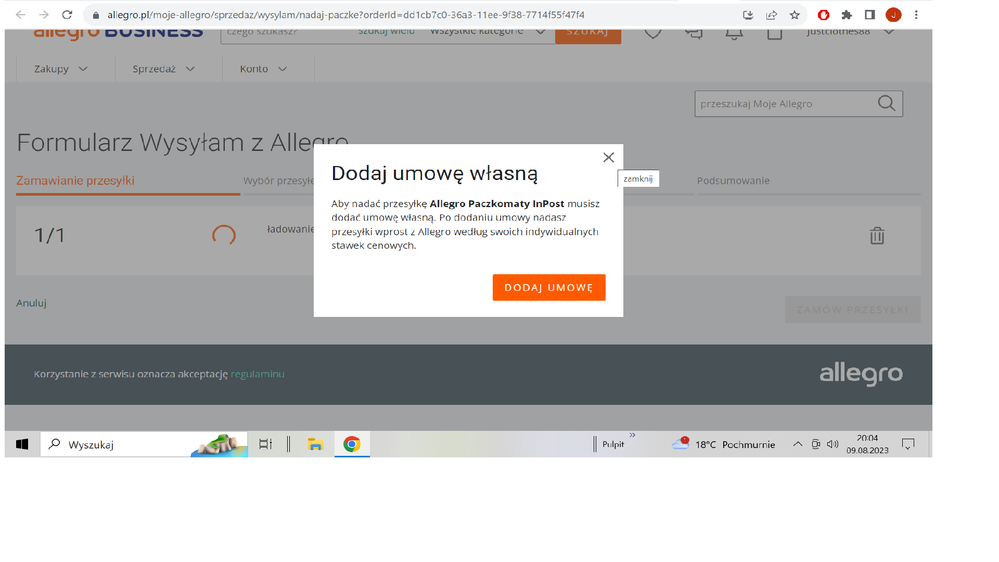Open the Windows notification center icon
999x562 pixels.
tap(909, 444)
